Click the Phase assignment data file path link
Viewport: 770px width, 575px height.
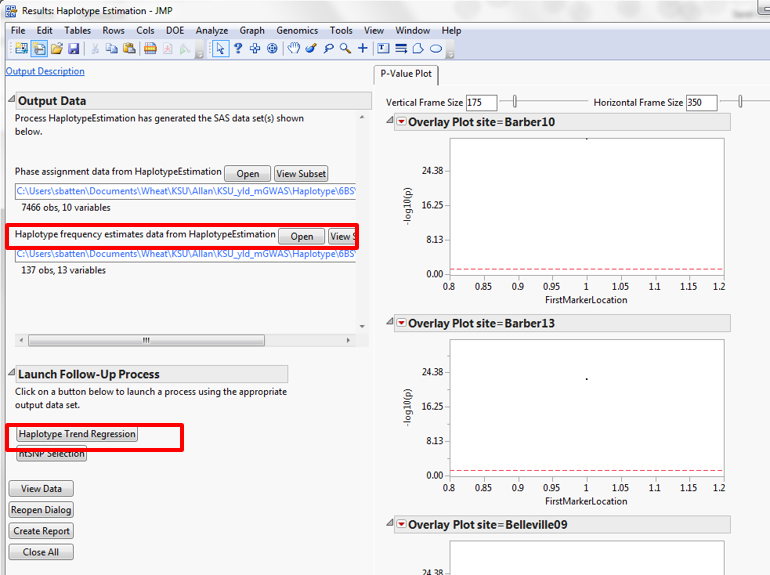[x=185, y=191]
